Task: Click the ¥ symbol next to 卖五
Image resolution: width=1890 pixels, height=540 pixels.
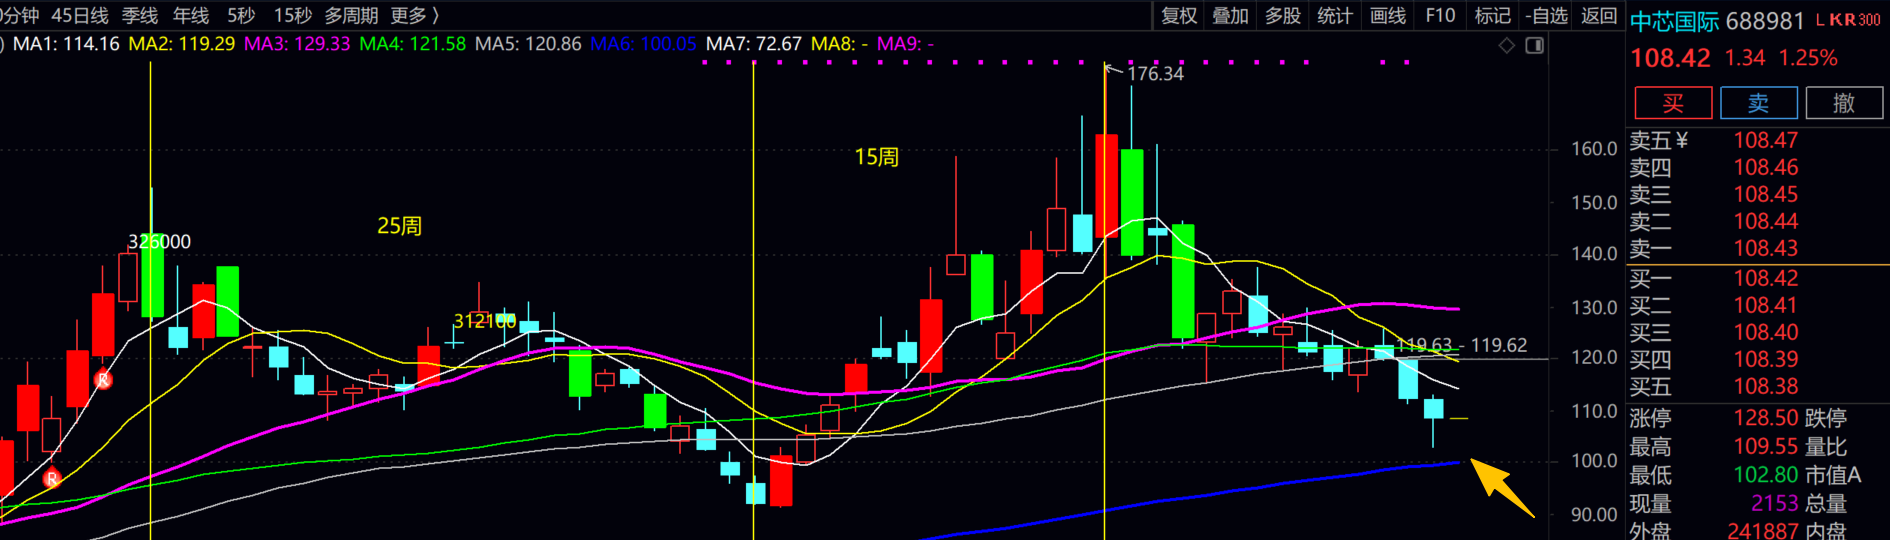Action: pos(1681,141)
